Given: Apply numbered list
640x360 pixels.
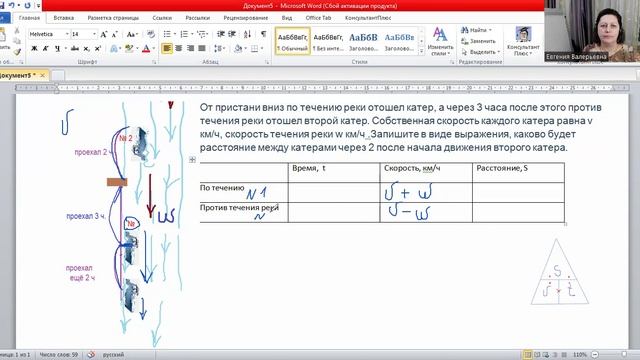Looking at the screenshot, I should point(184,34).
